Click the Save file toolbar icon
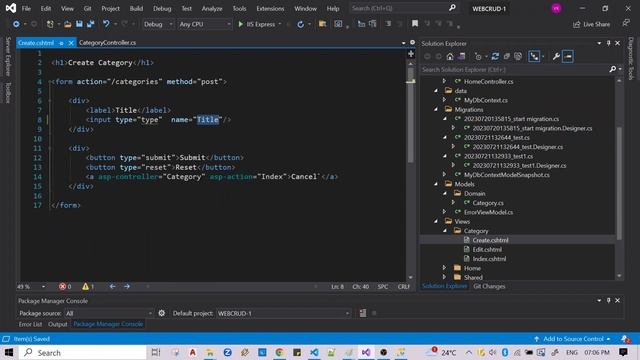This screenshot has width=640, height=360. (x=79, y=24)
